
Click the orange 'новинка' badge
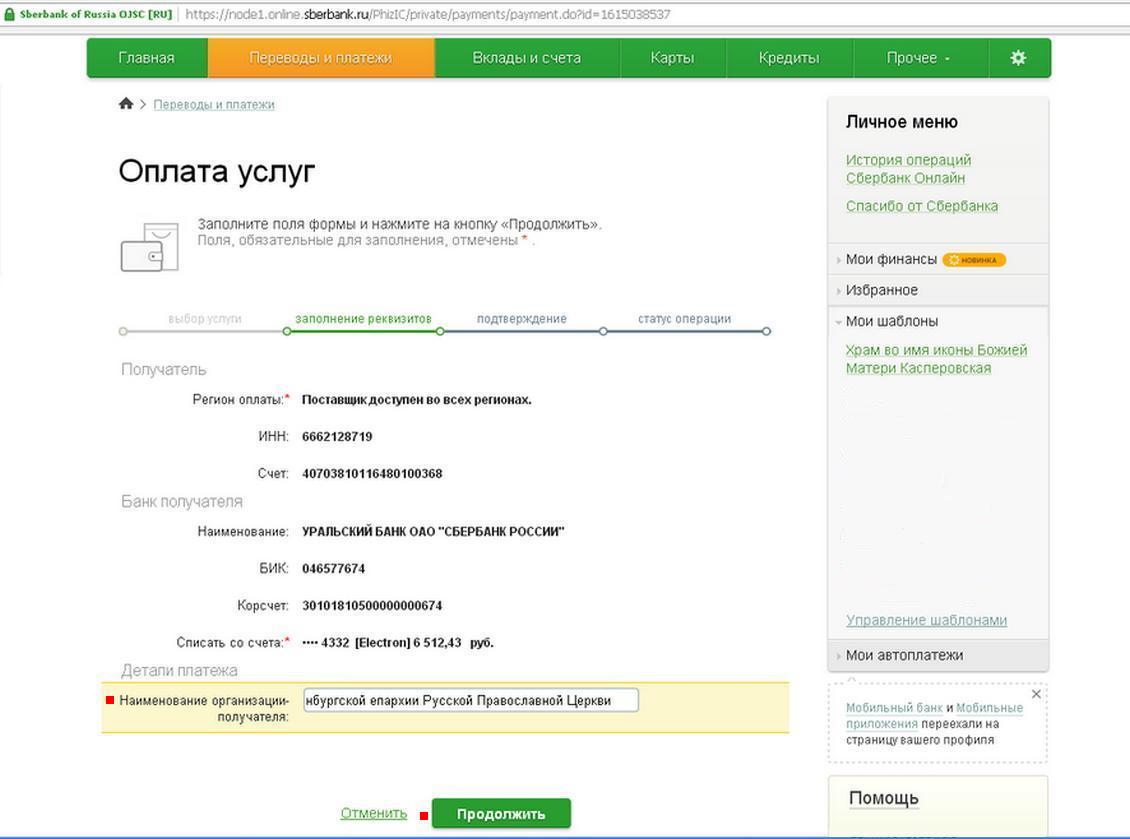point(974,259)
